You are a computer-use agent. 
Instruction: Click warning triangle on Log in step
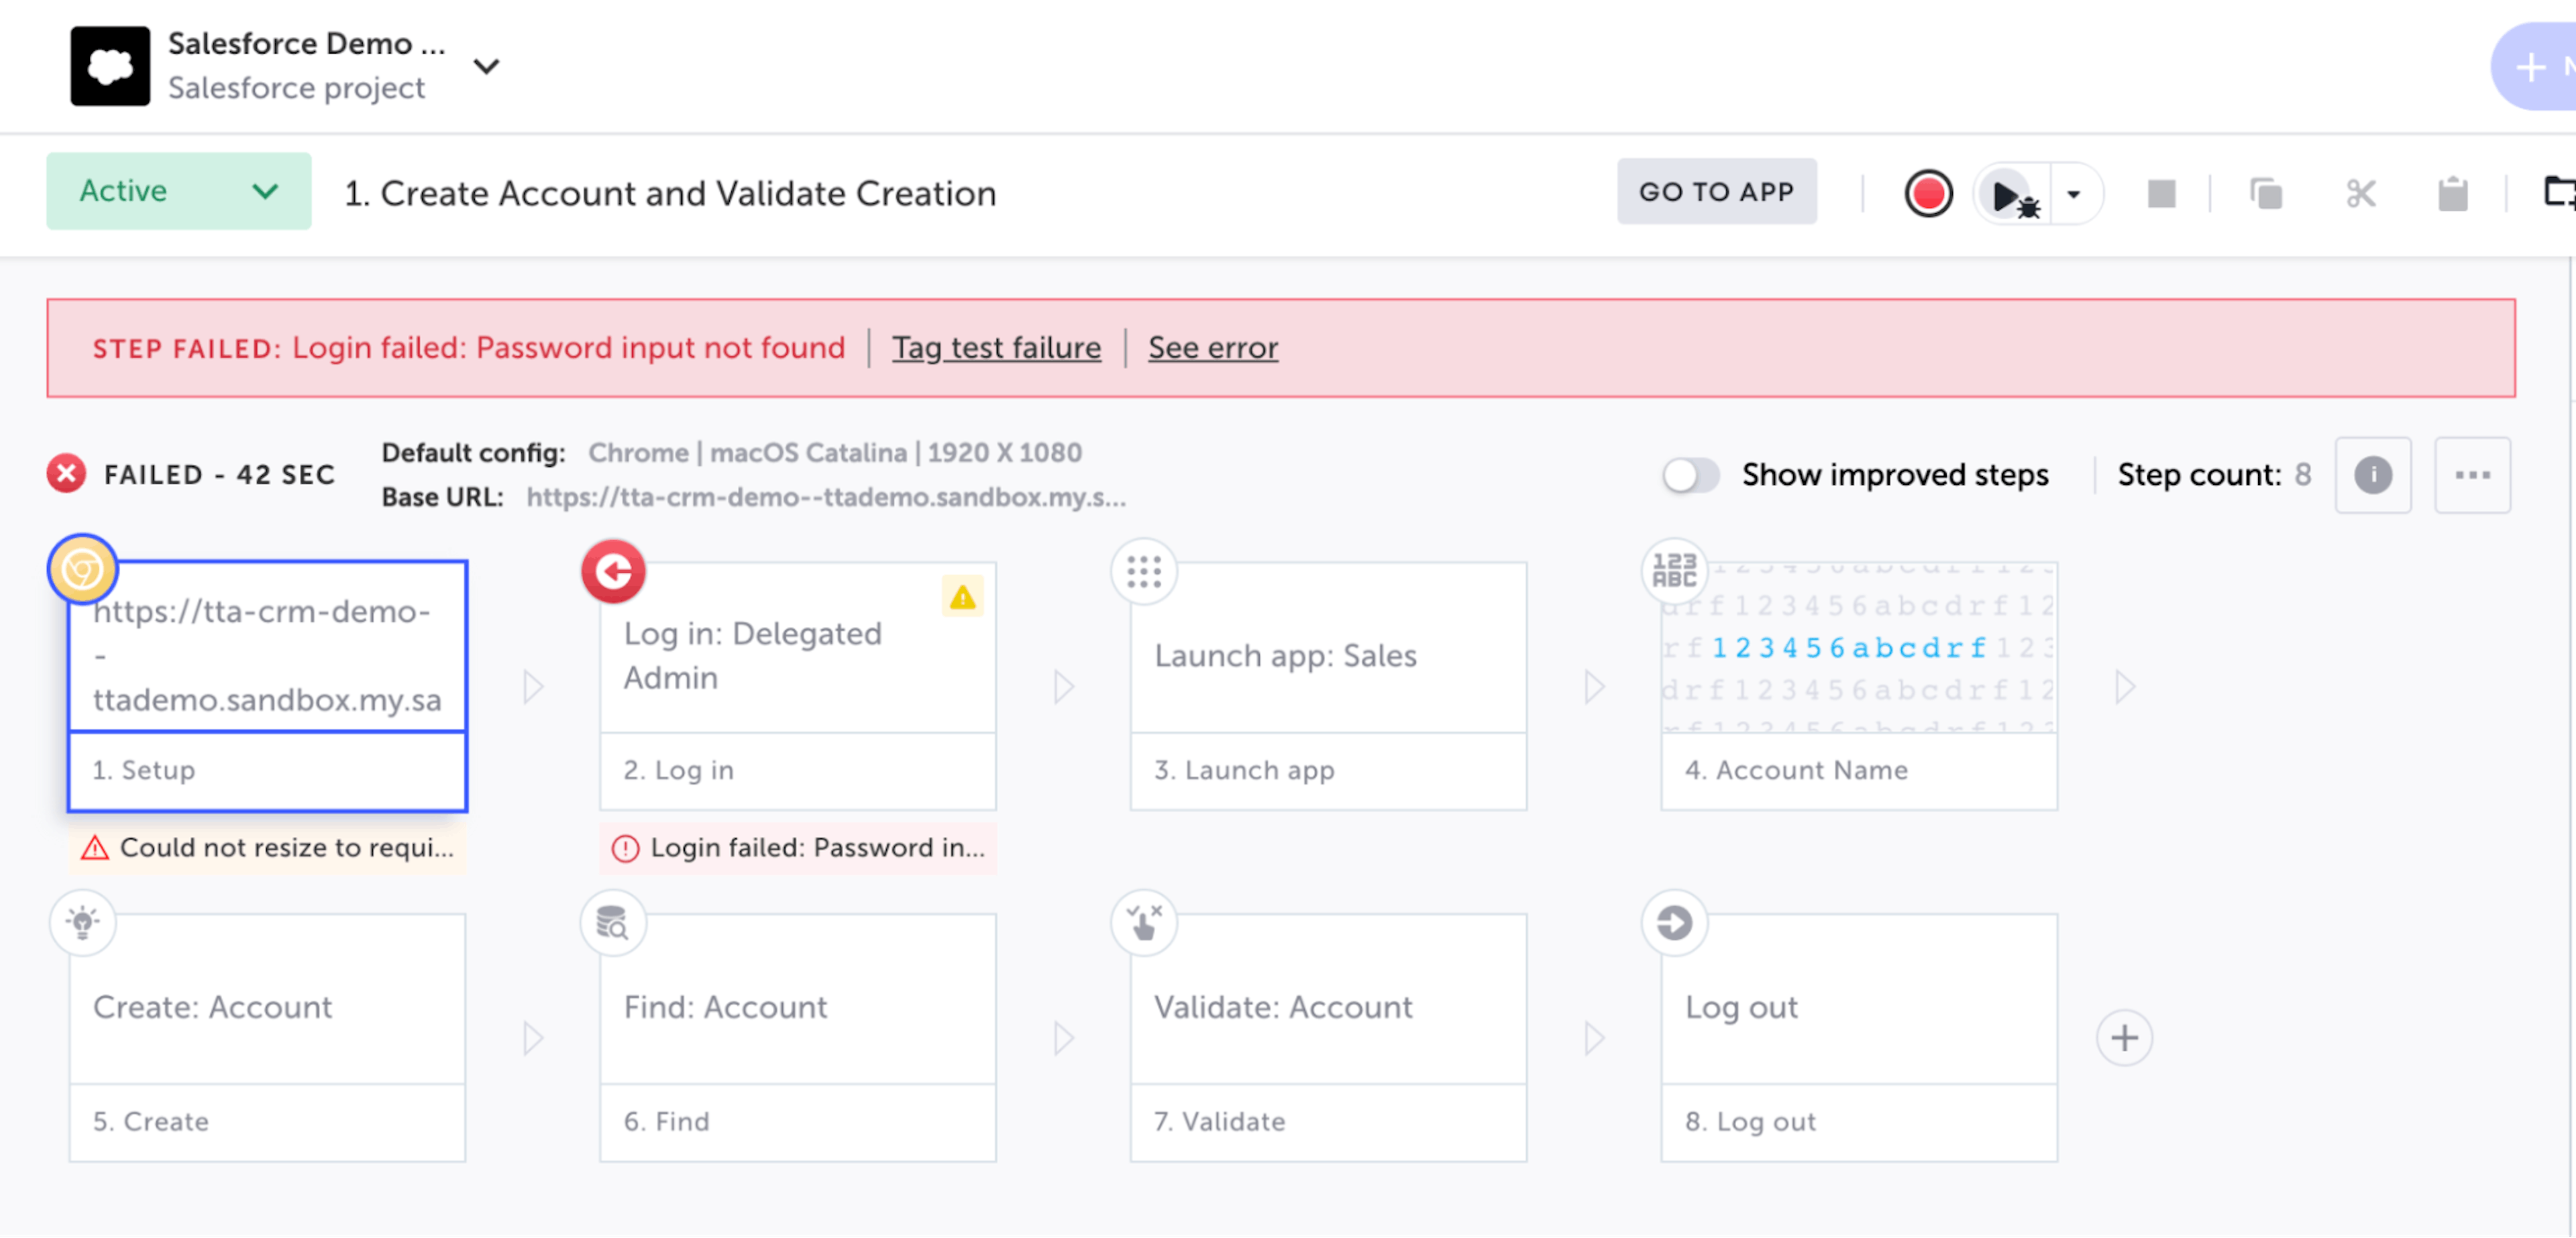click(x=962, y=598)
